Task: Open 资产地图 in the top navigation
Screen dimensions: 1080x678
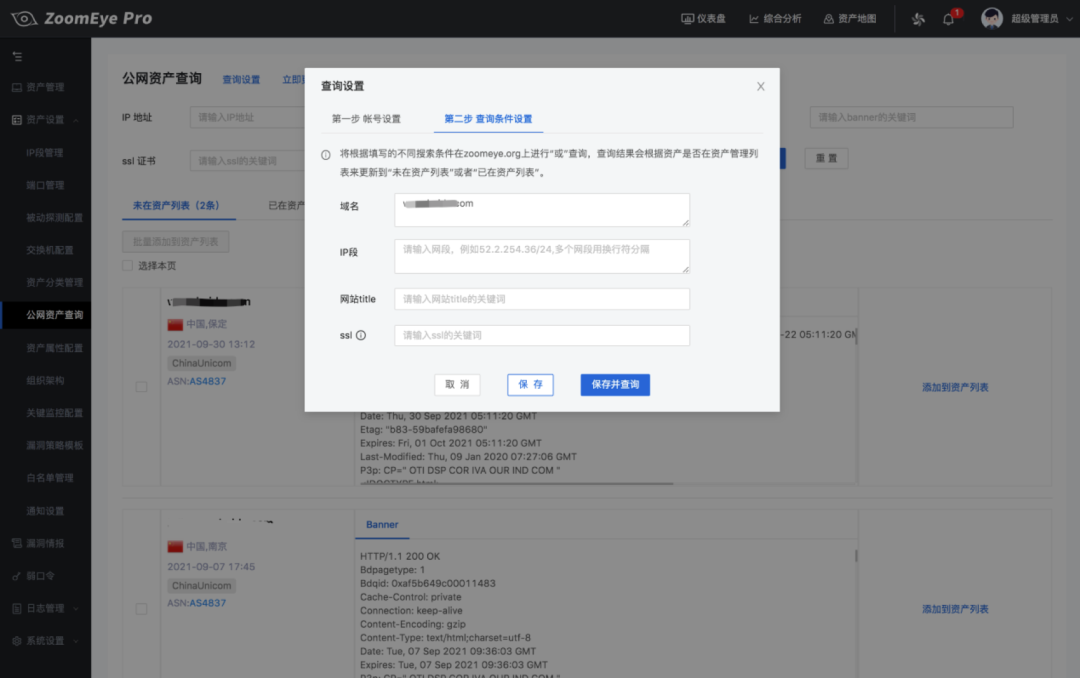Action: click(850, 19)
